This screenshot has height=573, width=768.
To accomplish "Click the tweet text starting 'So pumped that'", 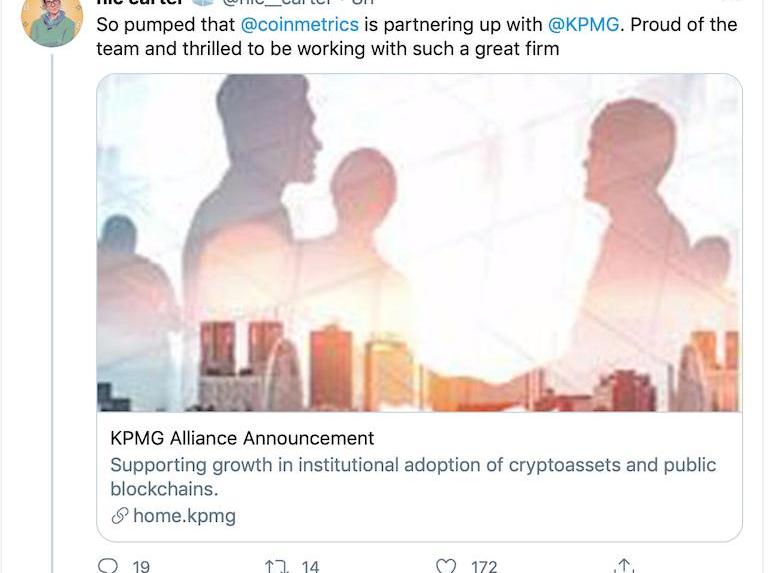I will point(416,37).
